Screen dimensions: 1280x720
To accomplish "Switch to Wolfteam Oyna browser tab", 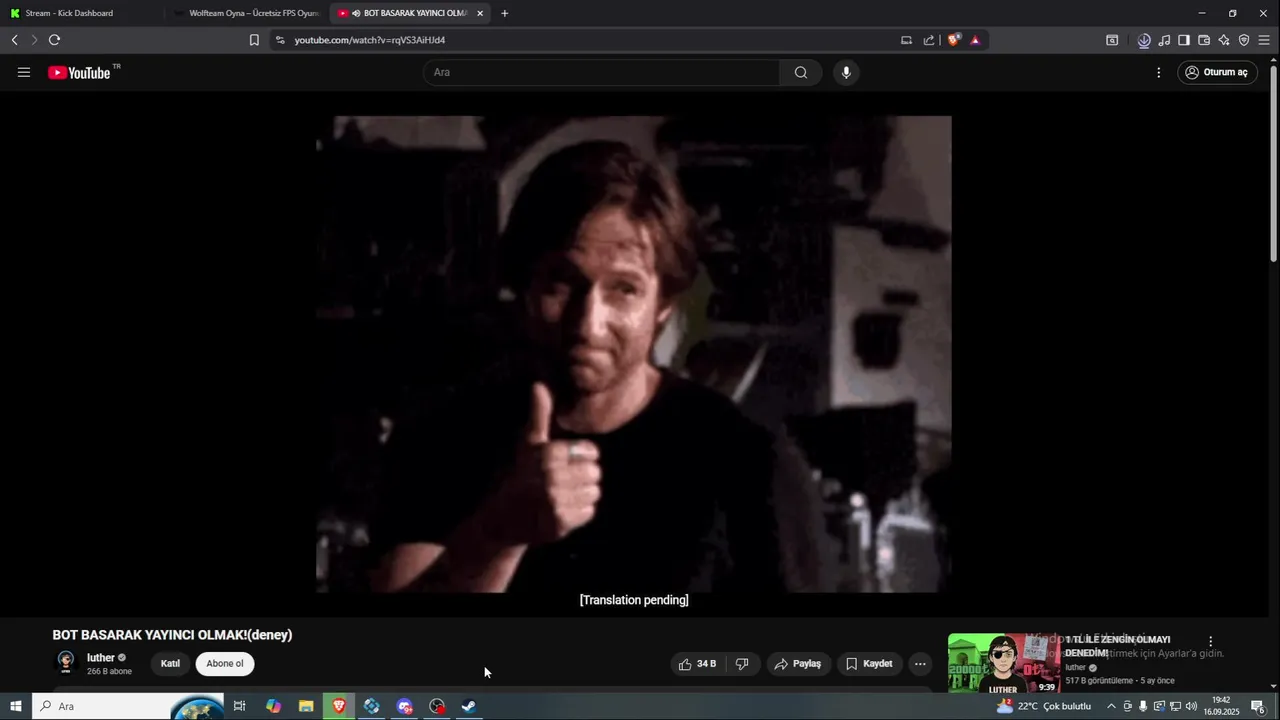I will [245, 13].
